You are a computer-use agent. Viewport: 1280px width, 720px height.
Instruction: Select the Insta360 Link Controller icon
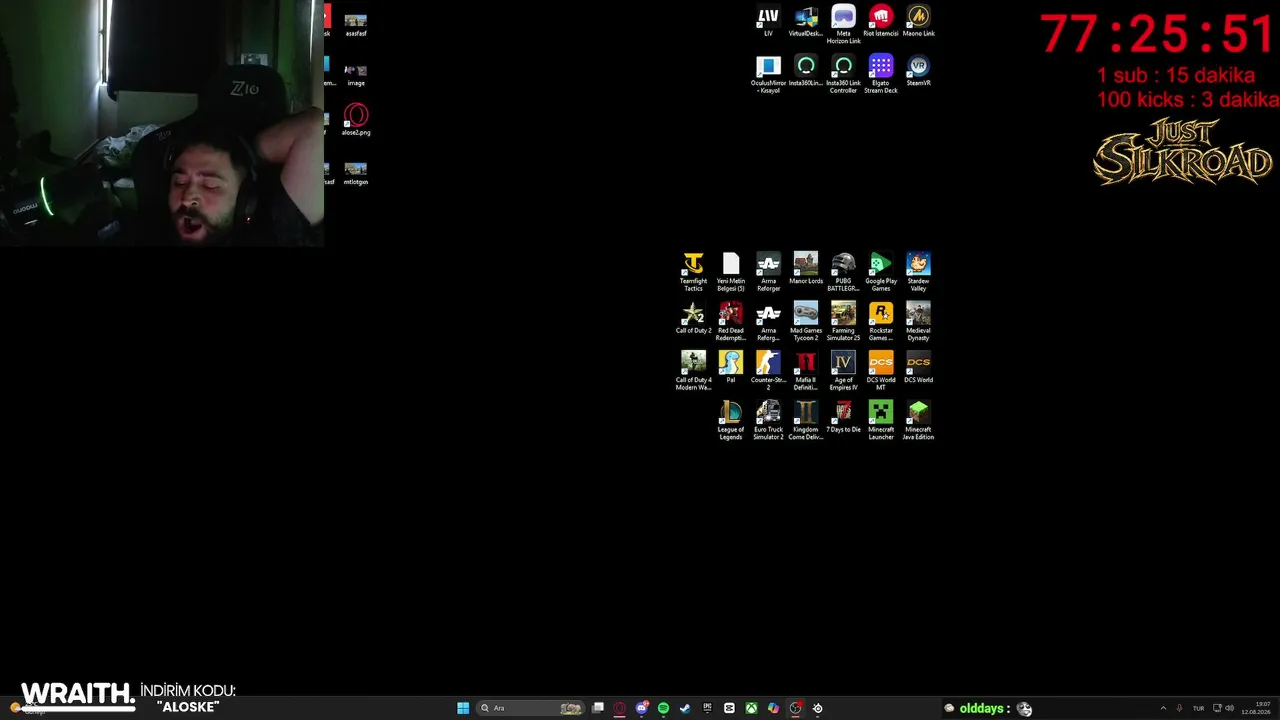[843, 75]
